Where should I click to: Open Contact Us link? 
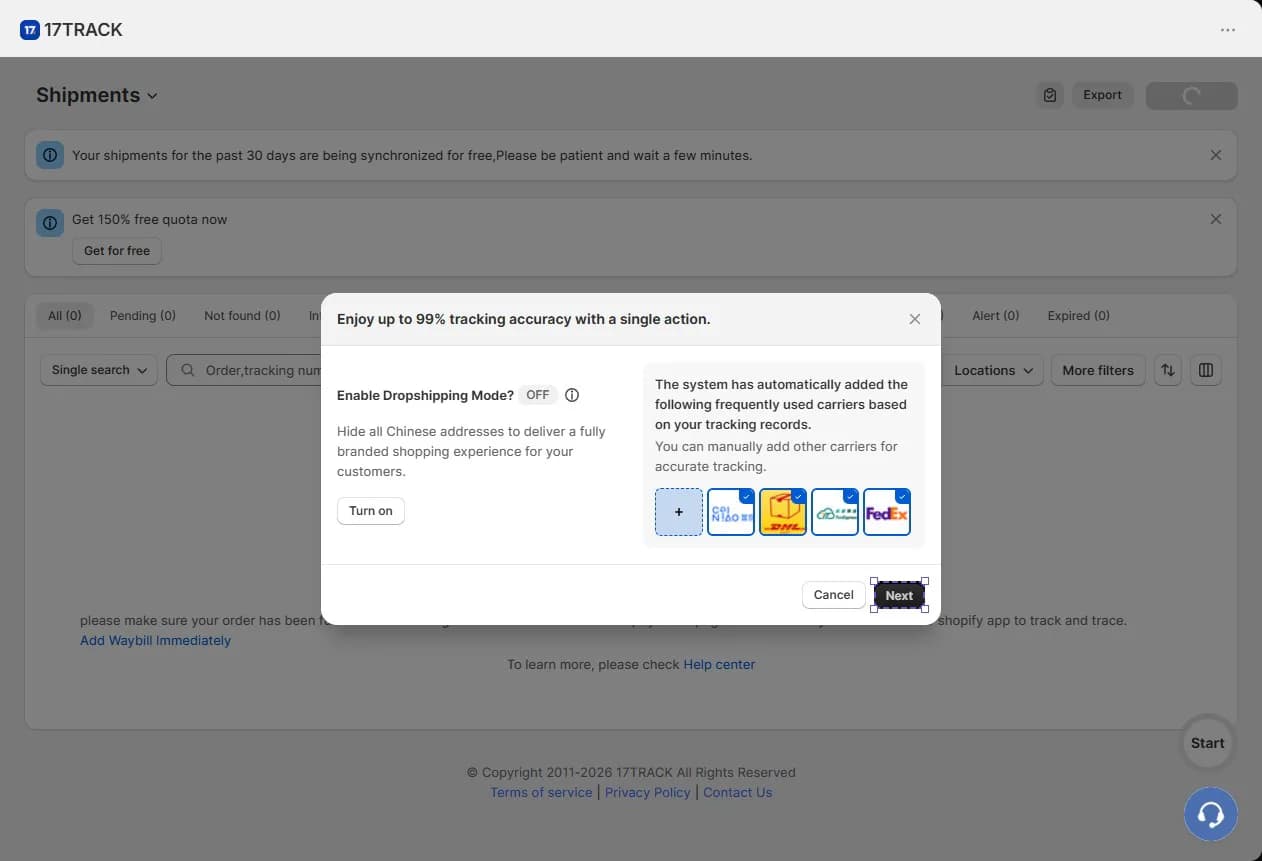(738, 792)
